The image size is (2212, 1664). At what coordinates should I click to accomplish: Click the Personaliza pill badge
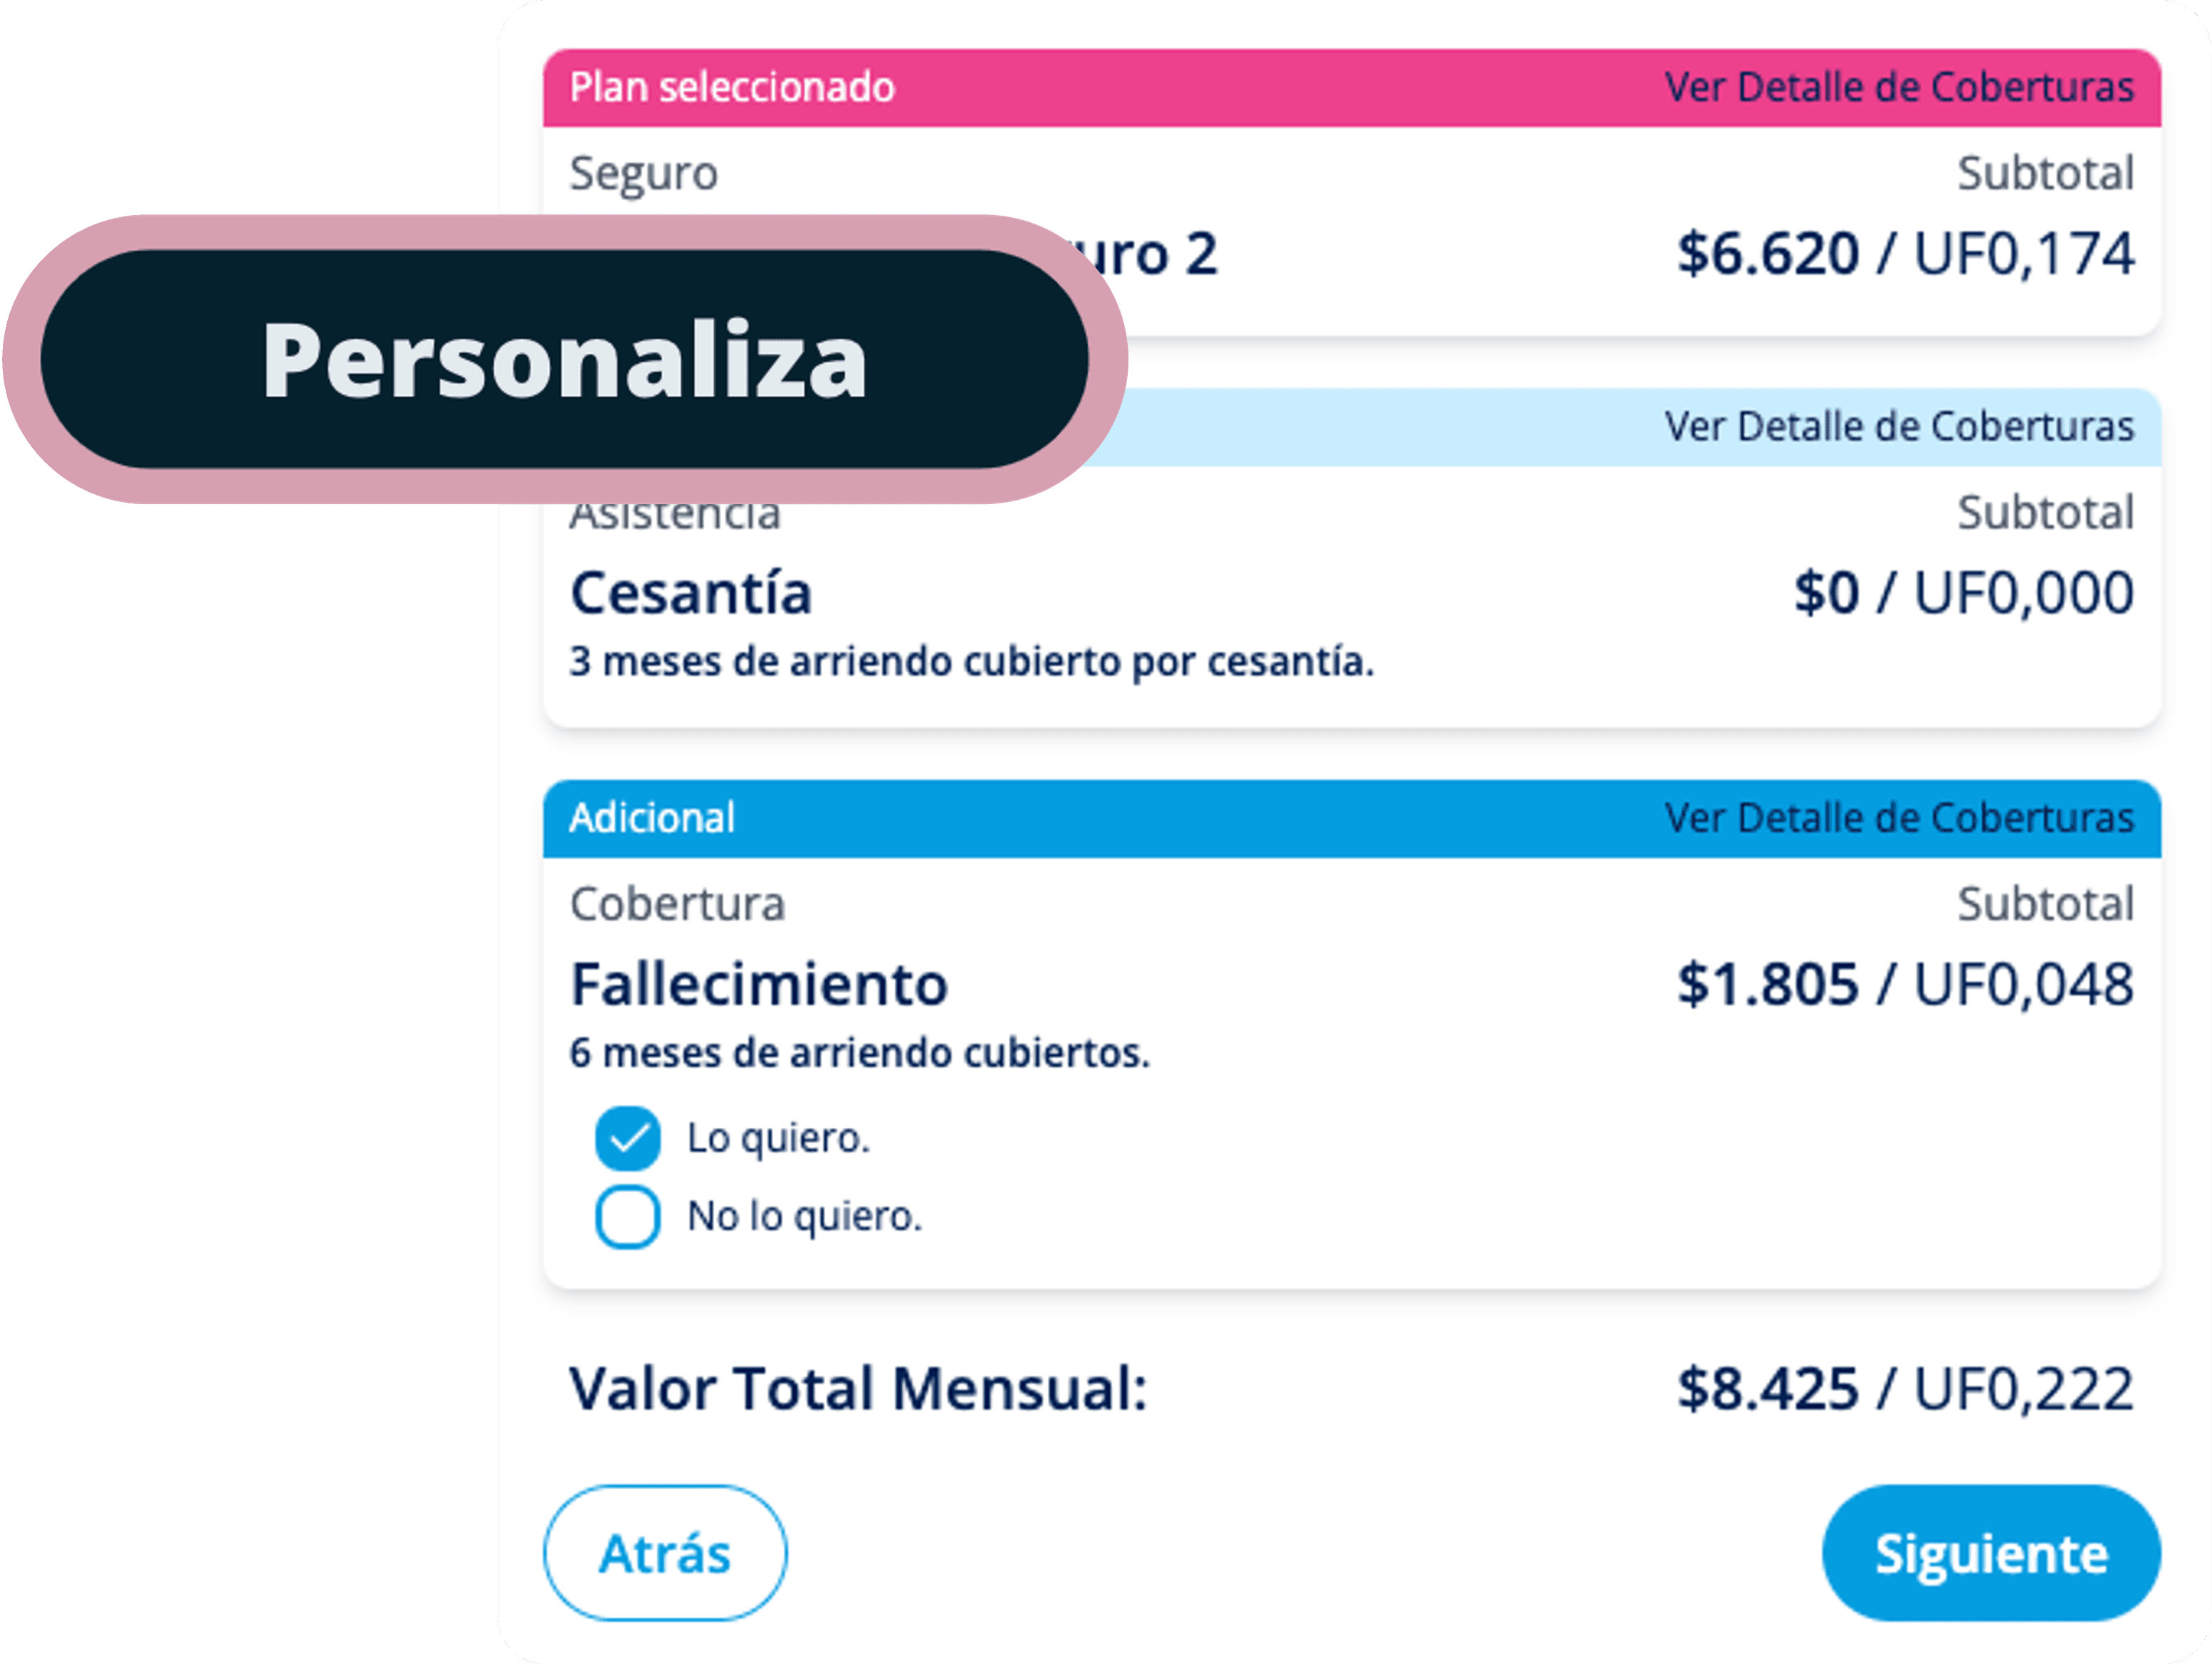coord(564,360)
